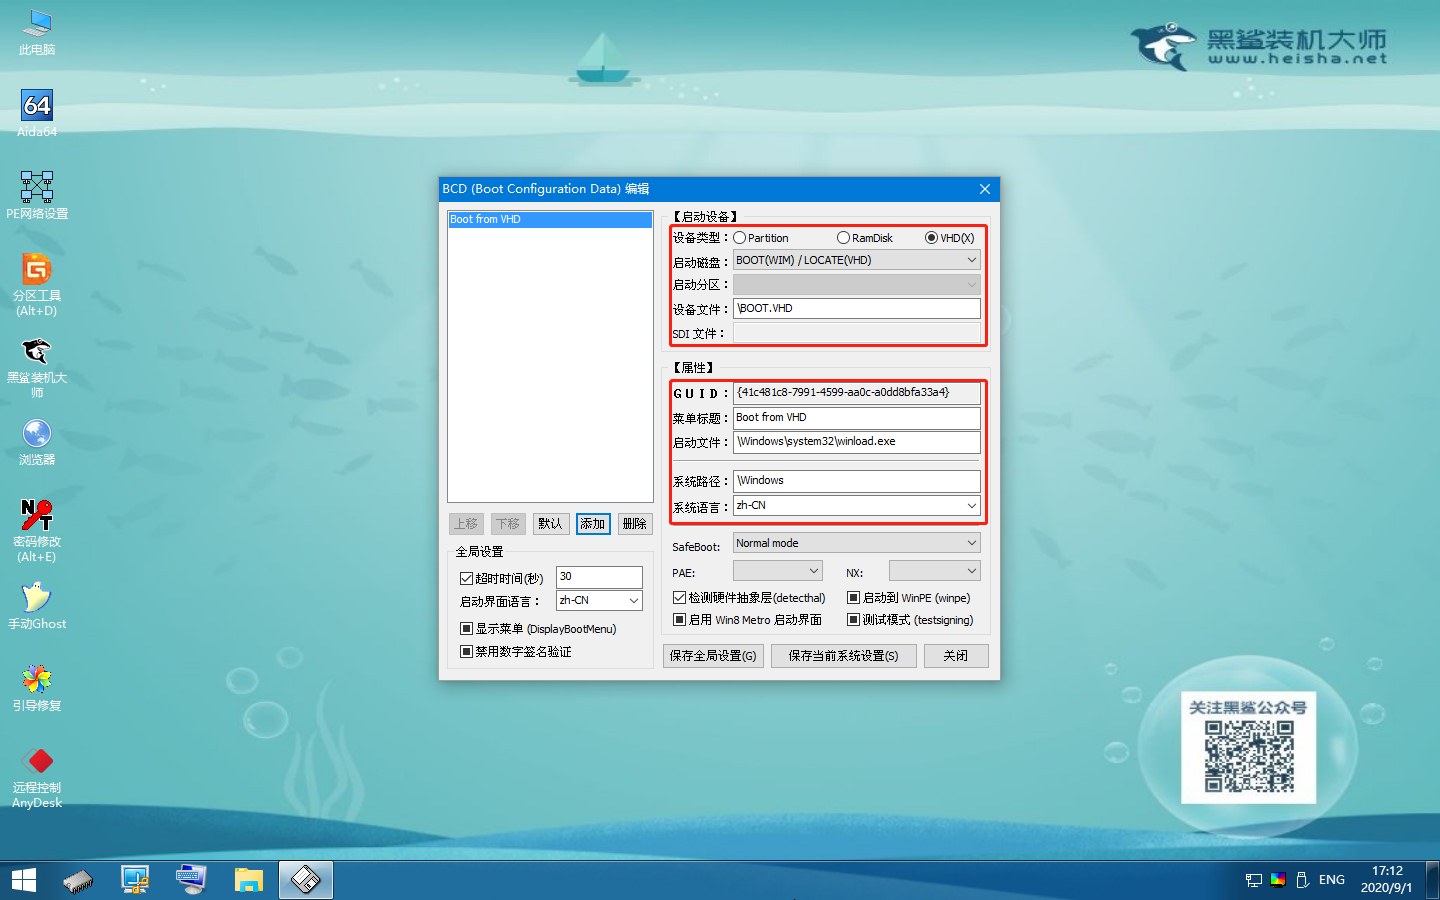Click 保存全局设置(G) button
1440x900 pixels.
tap(713, 656)
